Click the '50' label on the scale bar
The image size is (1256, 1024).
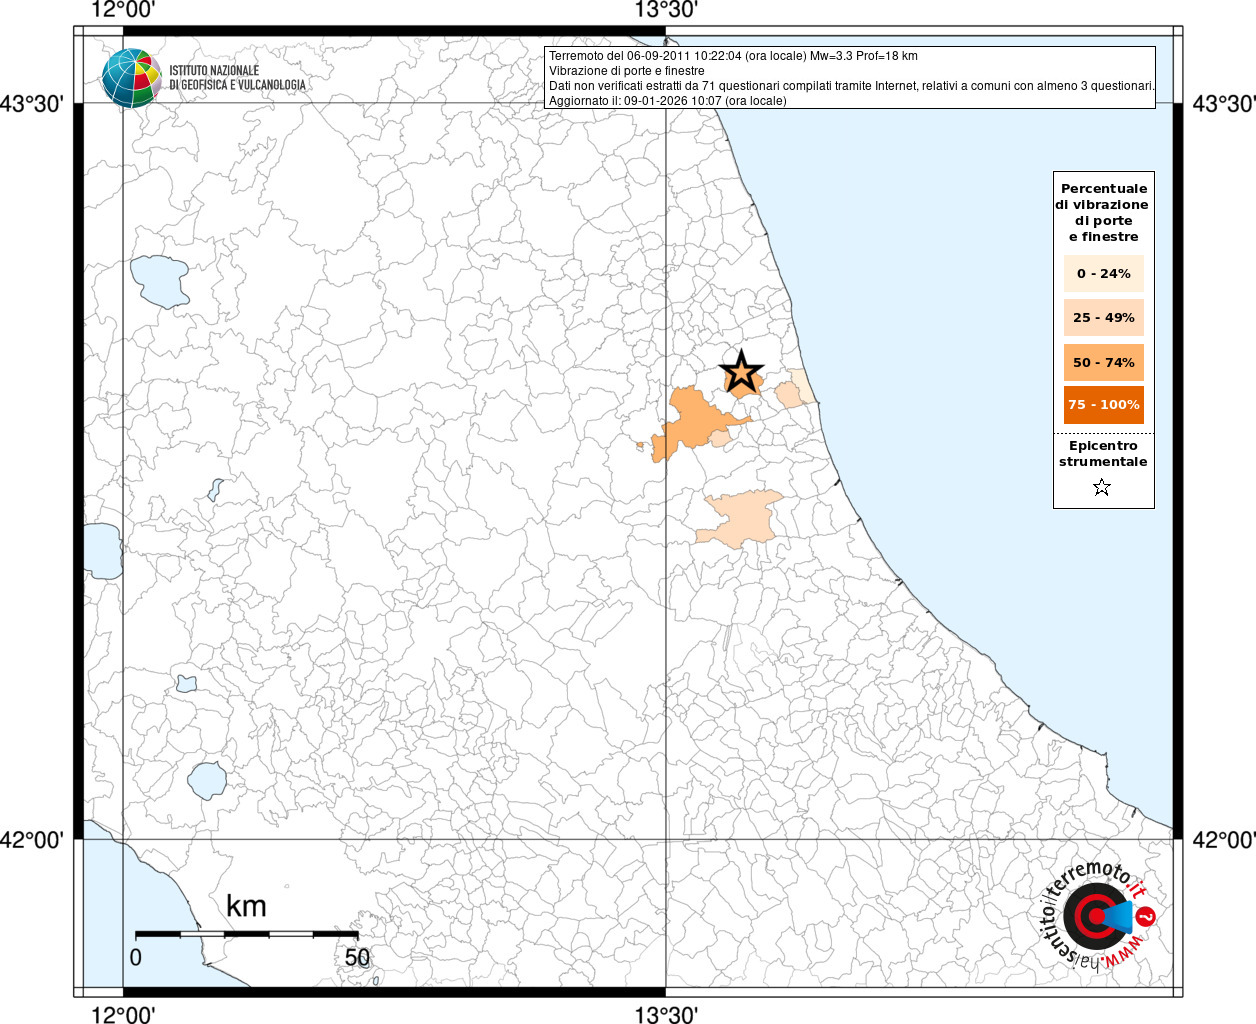coord(357,957)
